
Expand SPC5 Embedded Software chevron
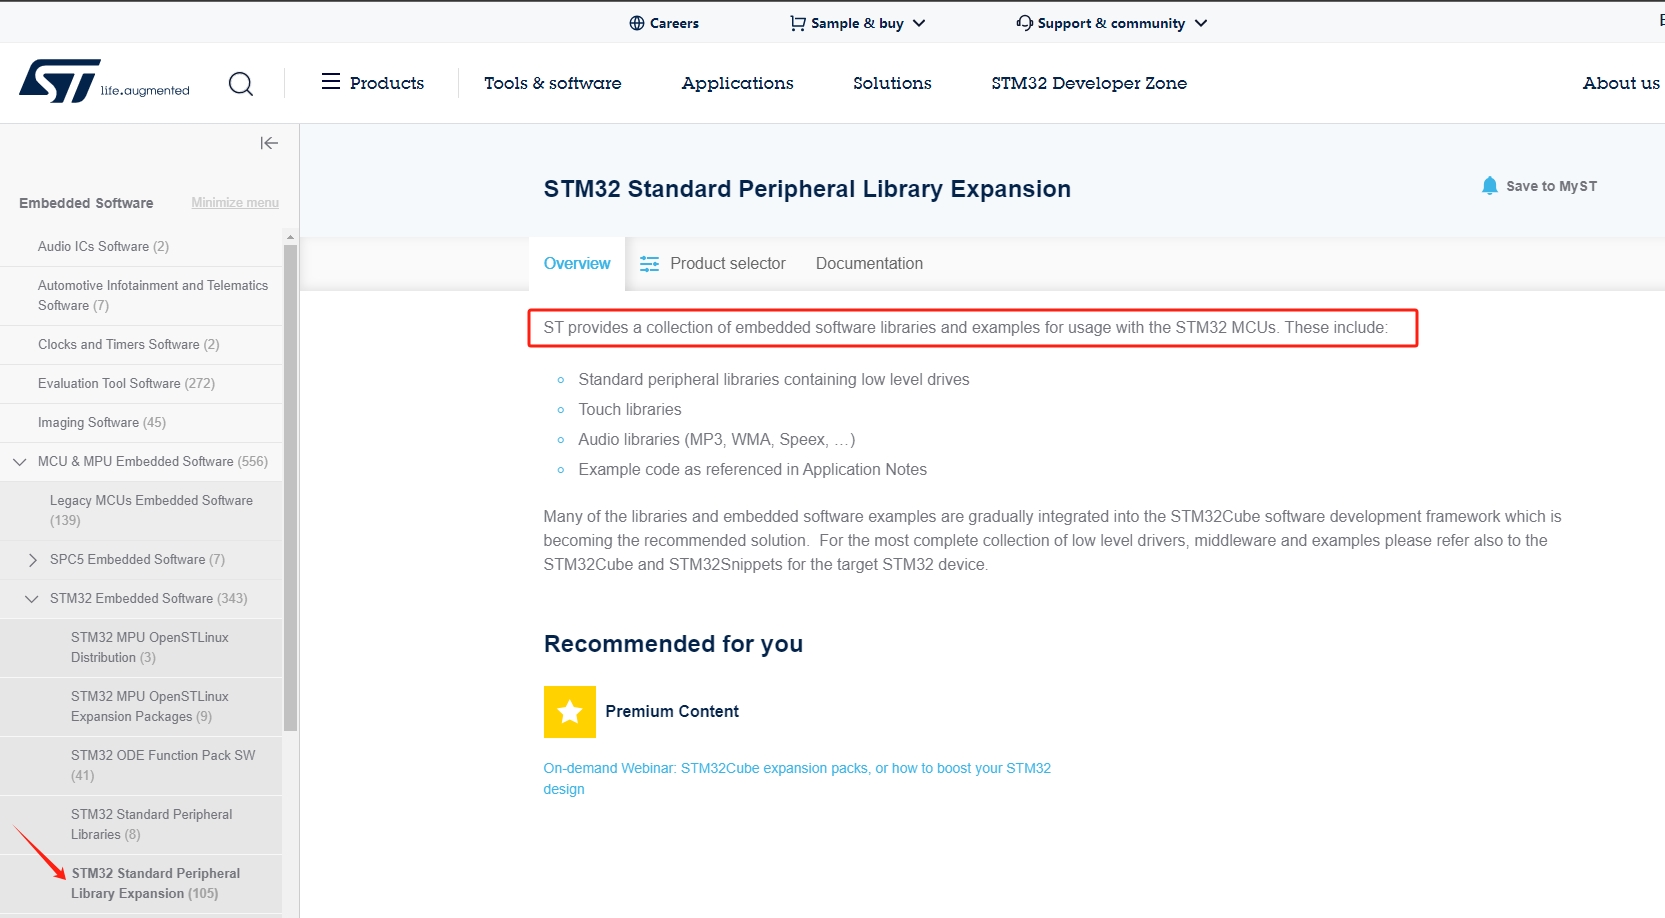[x=33, y=560]
